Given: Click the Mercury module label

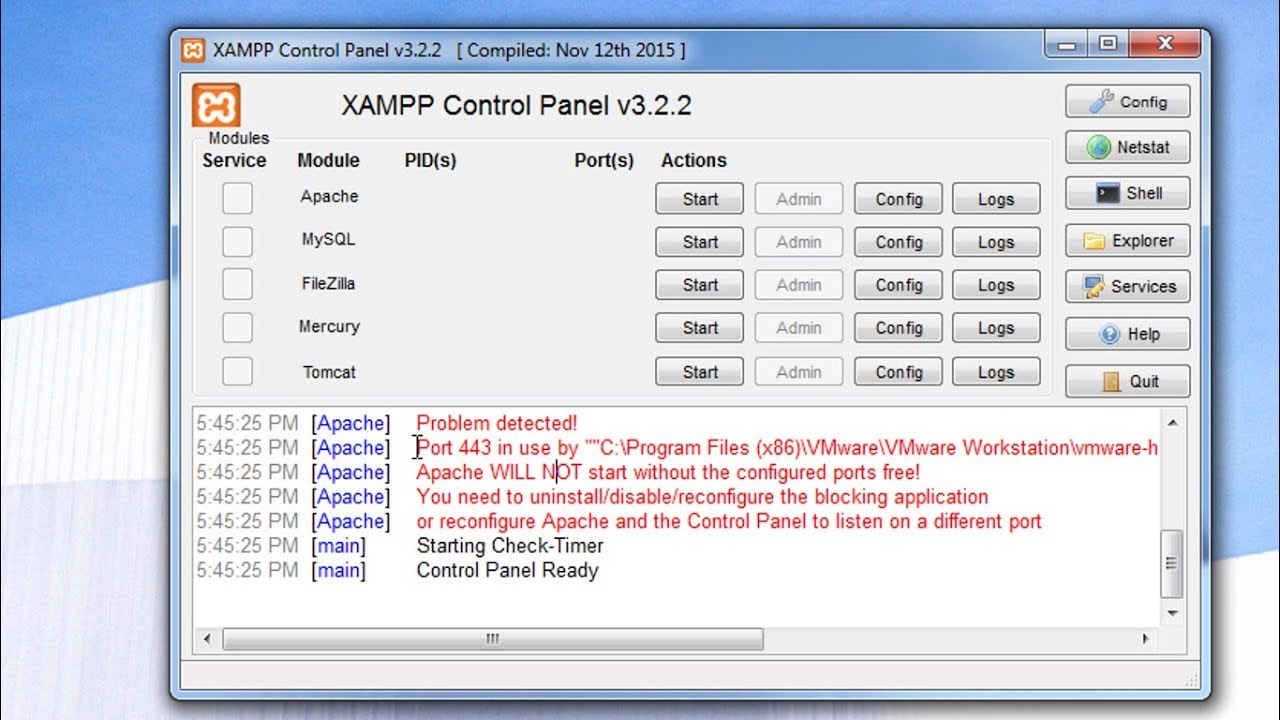Looking at the screenshot, I should tap(329, 327).
